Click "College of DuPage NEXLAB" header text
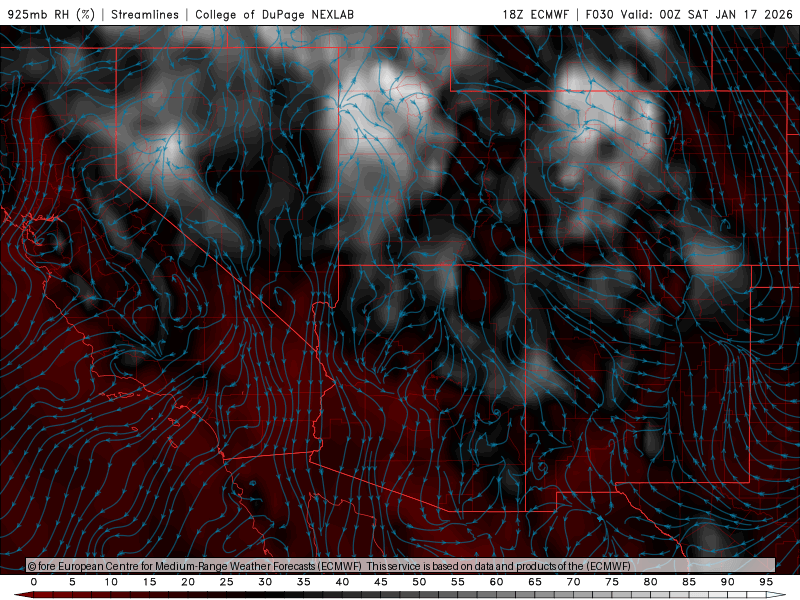The image size is (800, 600). (274, 14)
